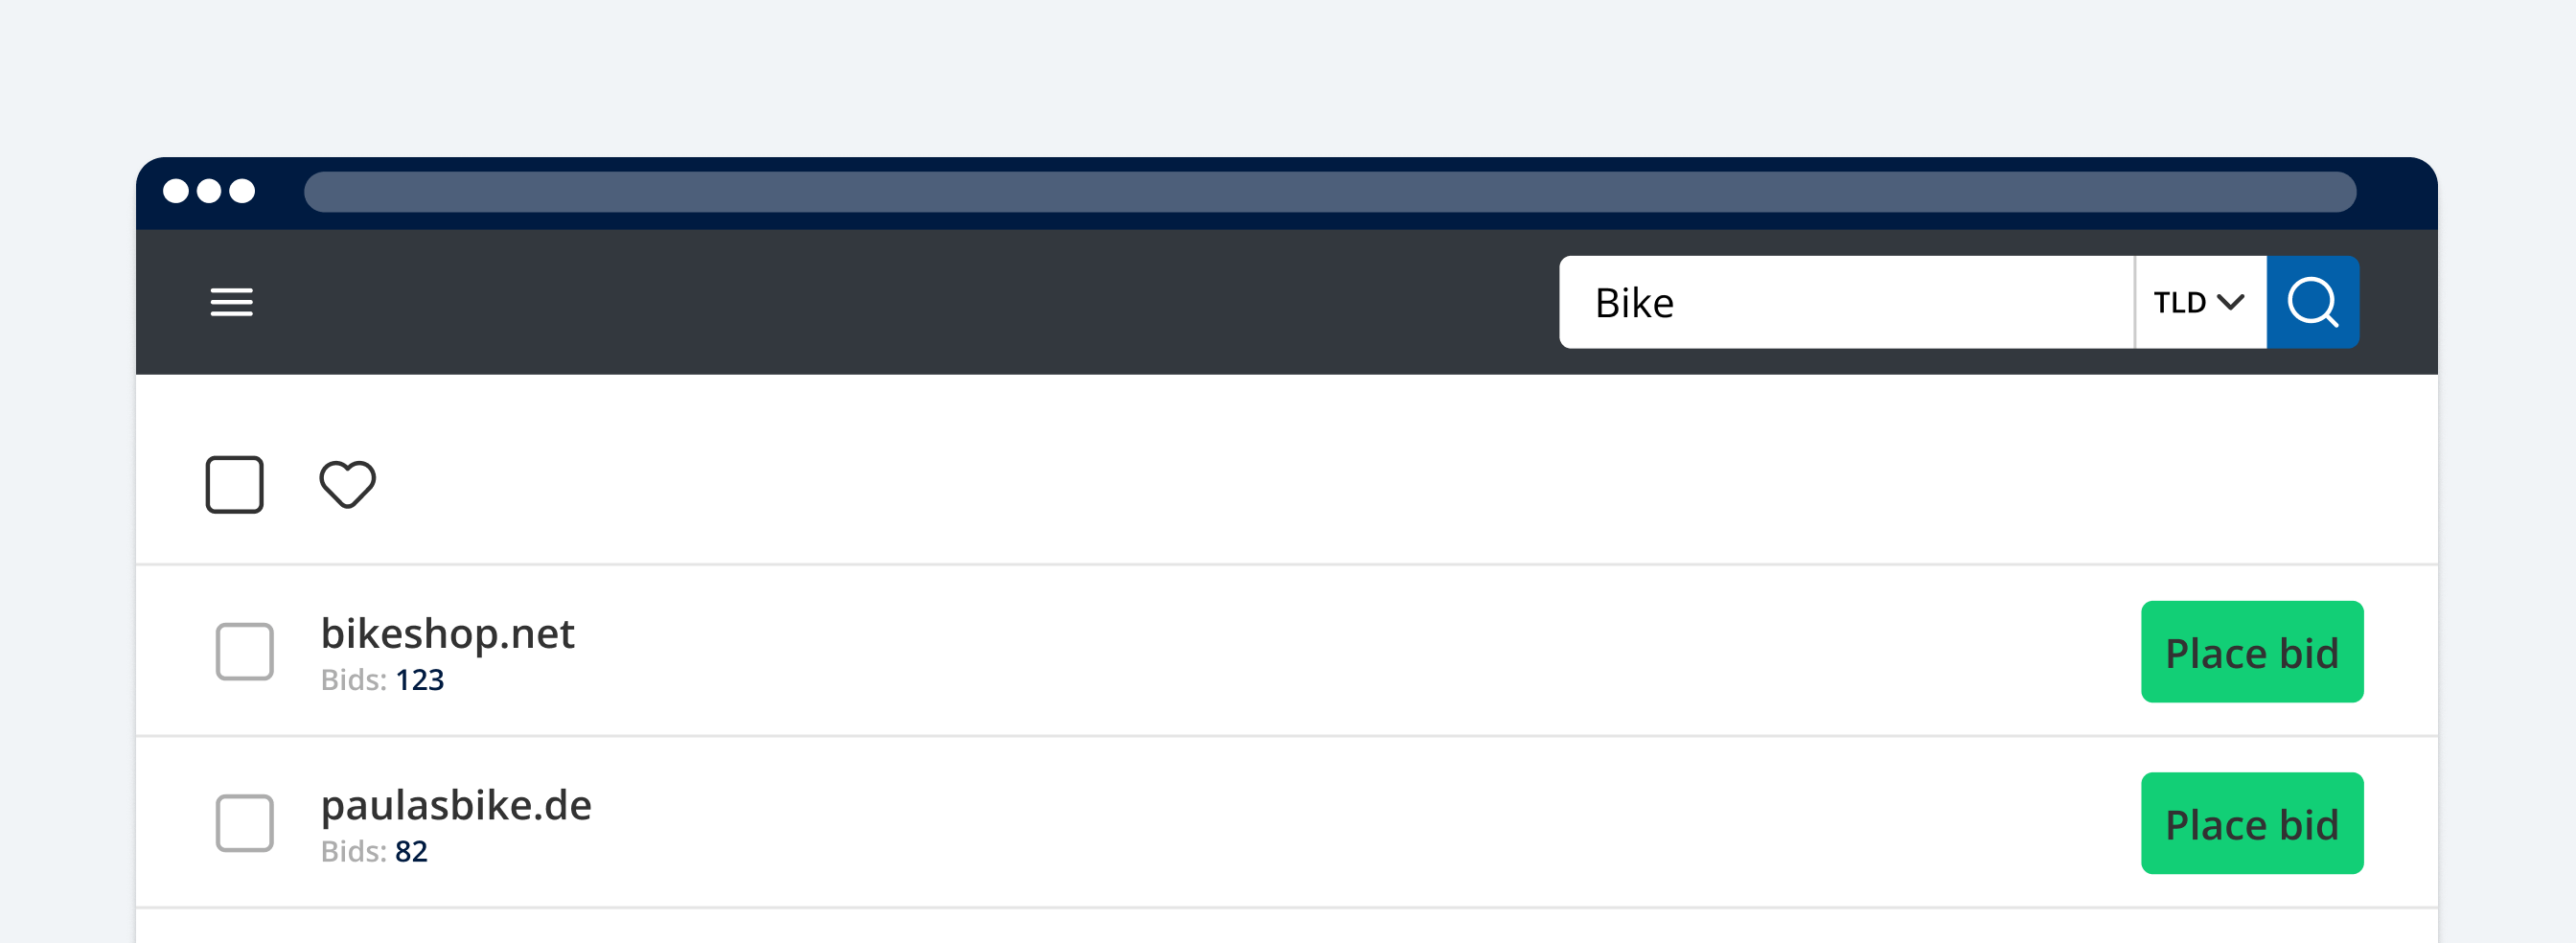The image size is (2576, 943).
Task: Click the magnifying glass search button
Action: click(2312, 302)
